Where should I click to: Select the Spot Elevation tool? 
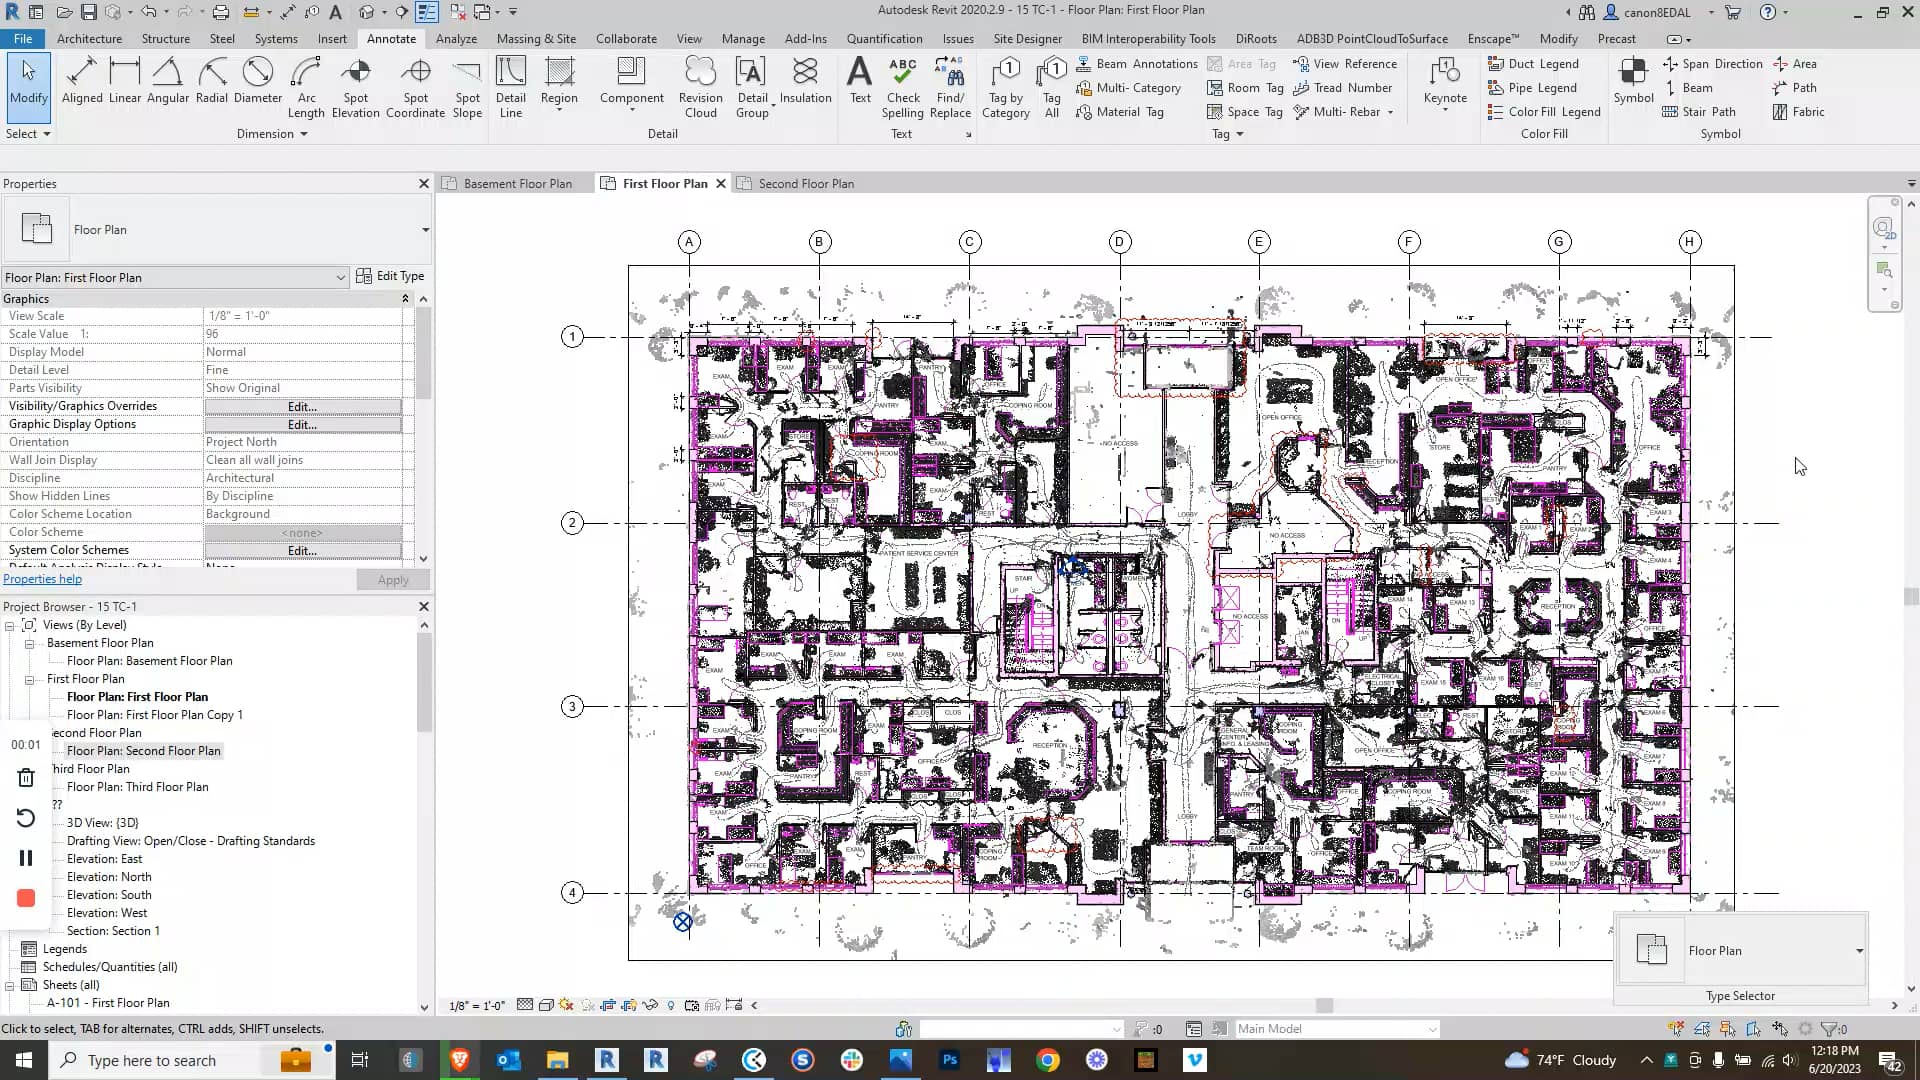[x=355, y=85]
